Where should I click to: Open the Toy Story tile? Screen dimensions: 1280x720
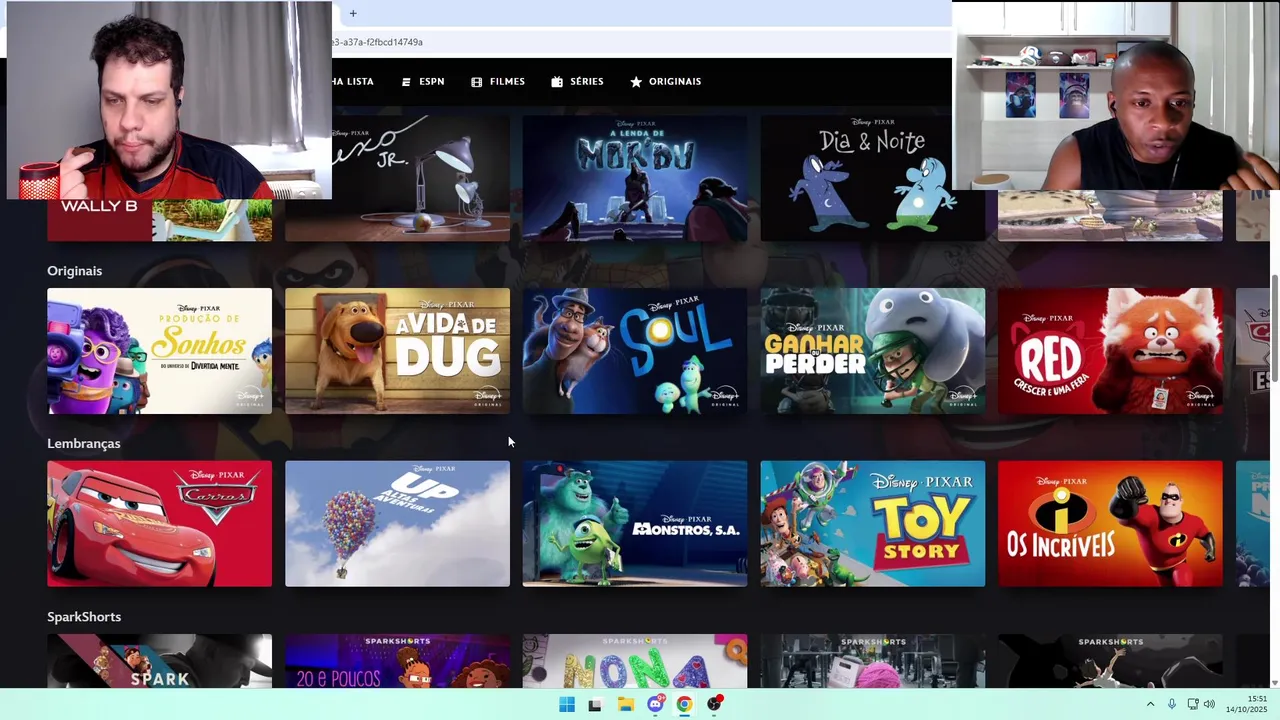point(873,524)
